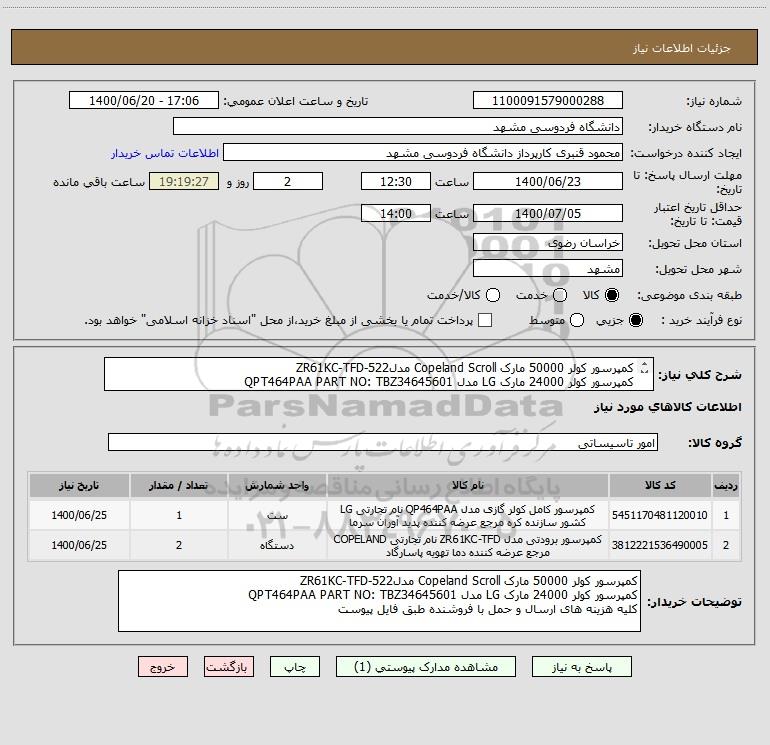This screenshot has height=745, width=770.
Task: Click the unit cell دستگاه
Action: tap(277, 545)
